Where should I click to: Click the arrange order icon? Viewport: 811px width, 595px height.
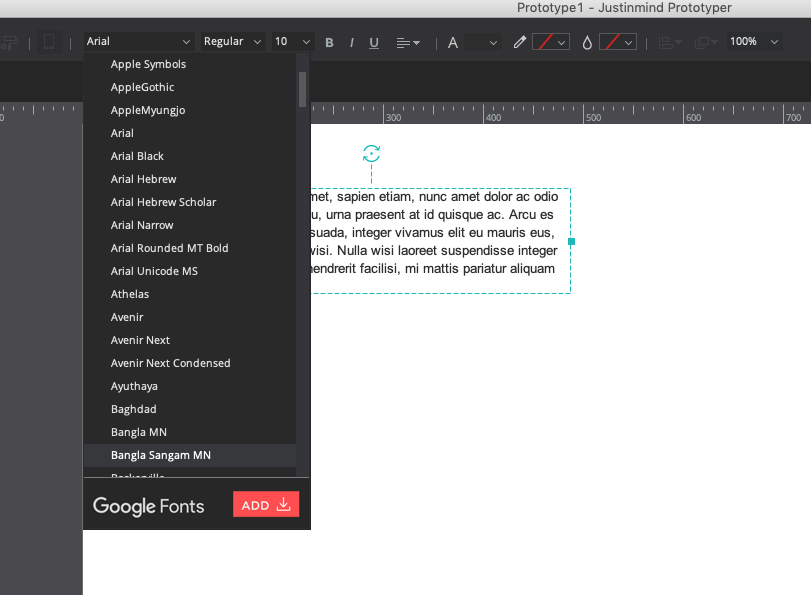pyautogui.click(x=705, y=42)
